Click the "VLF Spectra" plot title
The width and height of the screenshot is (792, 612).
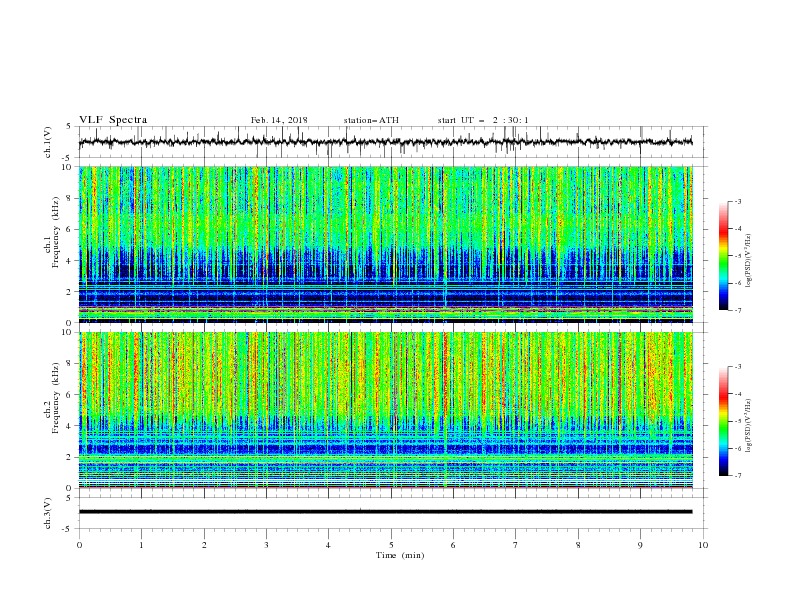[x=113, y=120]
